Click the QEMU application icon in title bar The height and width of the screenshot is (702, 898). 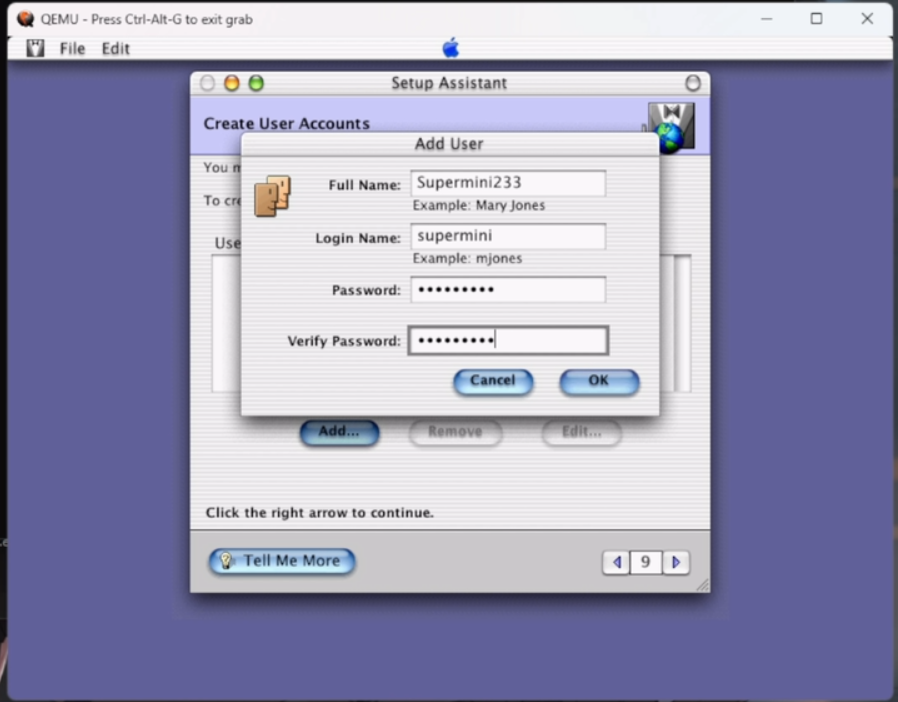[x=25, y=18]
